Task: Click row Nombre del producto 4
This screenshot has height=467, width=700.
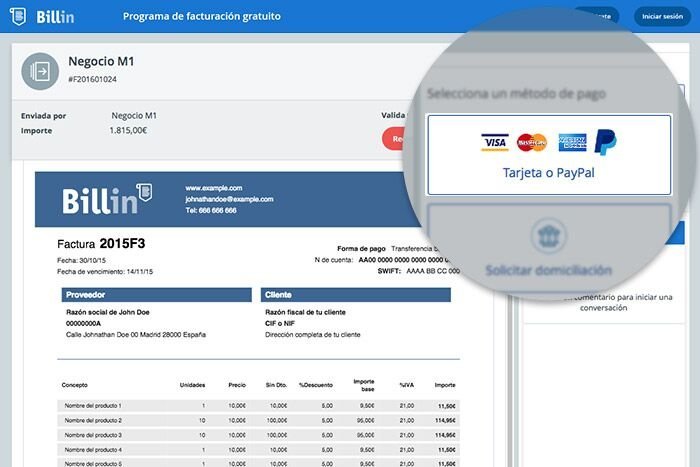Action: tap(258, 450)
